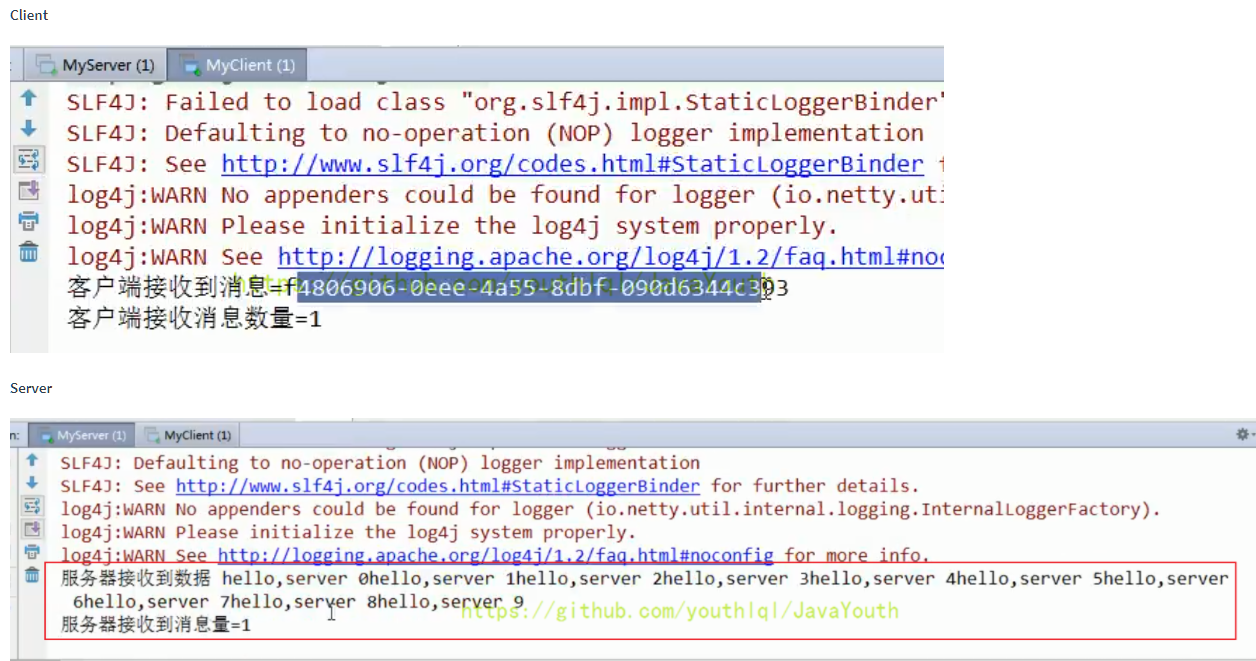The image size is (1256, 661).
Task: Click 'log4j:WARN No appenders' line in Server console
Action: (610, 509)
